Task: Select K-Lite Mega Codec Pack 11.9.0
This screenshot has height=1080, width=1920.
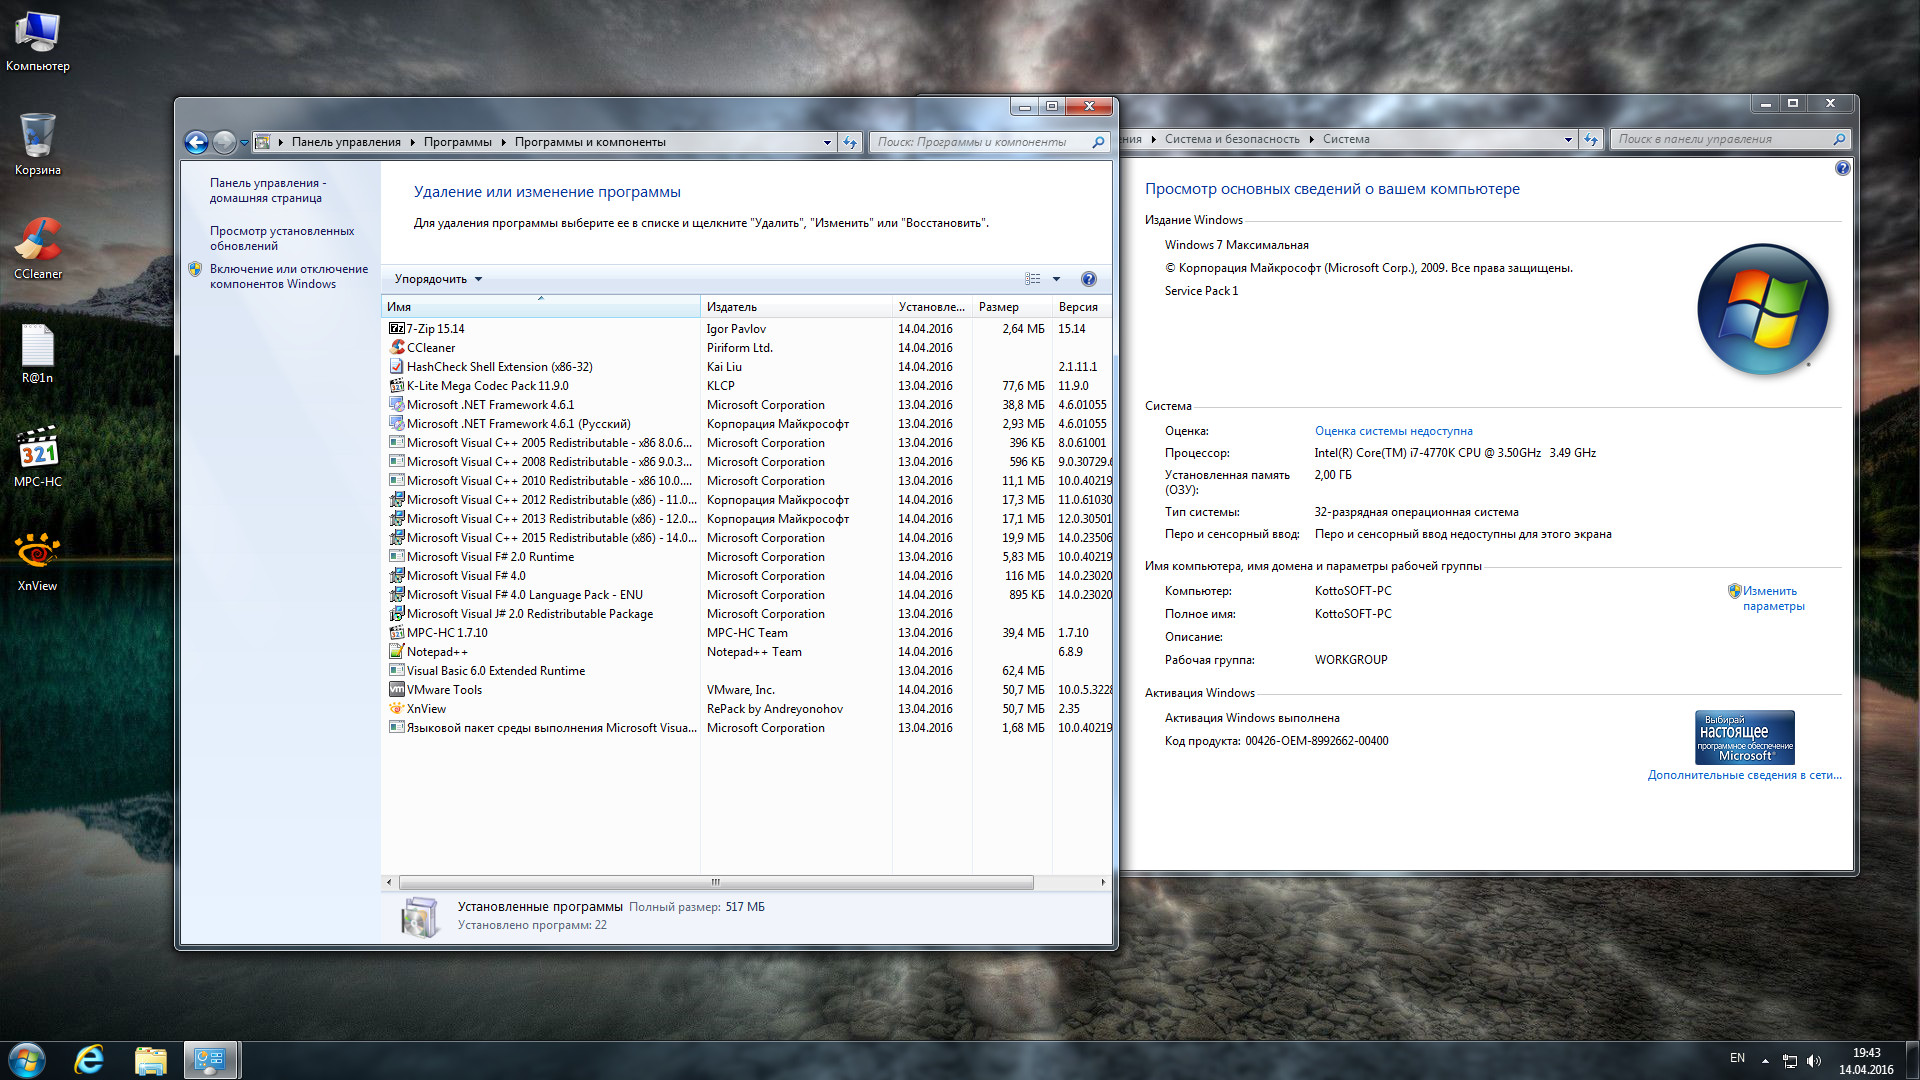Action: [x=748, y=385]
